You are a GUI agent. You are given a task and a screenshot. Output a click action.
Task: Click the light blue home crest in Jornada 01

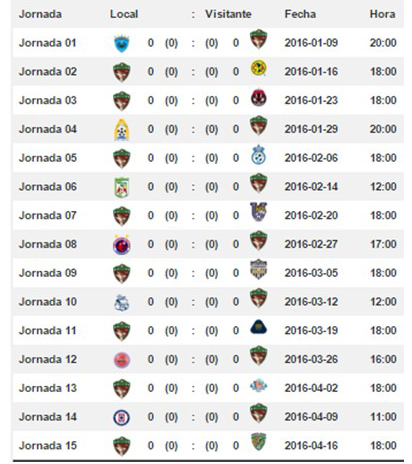tap(122, 43)
